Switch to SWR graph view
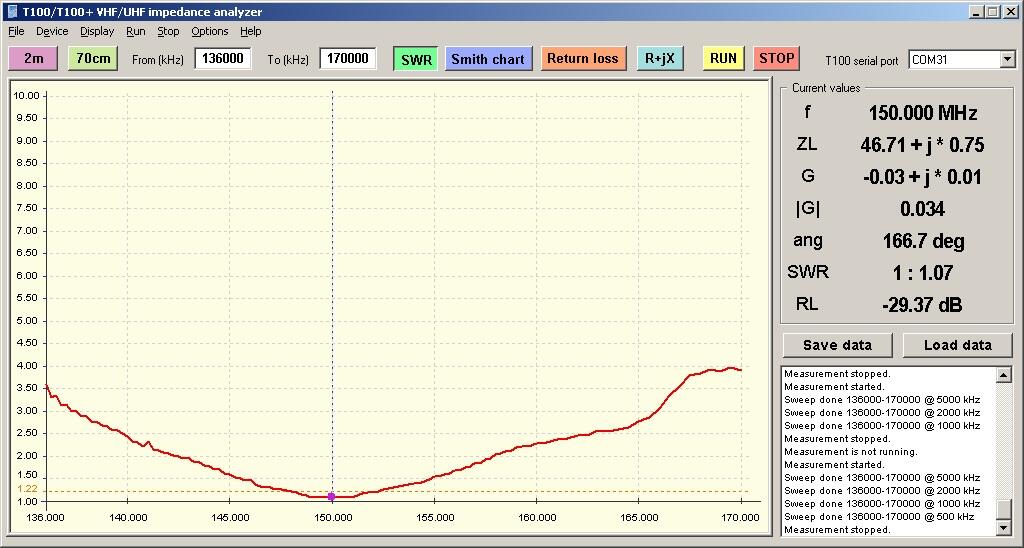The image size is (1024, 548). pyautogui.click(x=416, y=59)
